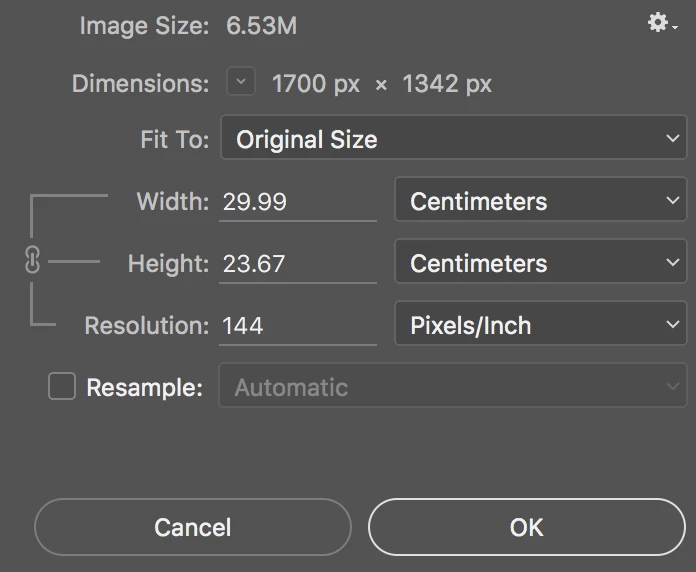Click the Image Size 6.53M readout

[261, 26]
